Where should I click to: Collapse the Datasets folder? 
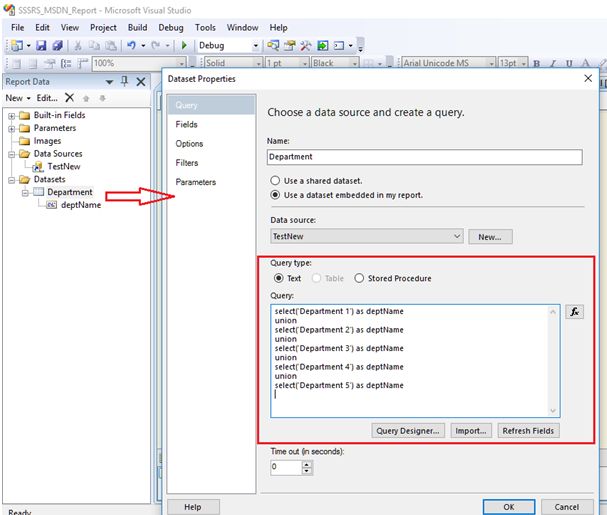coord(12,180)
